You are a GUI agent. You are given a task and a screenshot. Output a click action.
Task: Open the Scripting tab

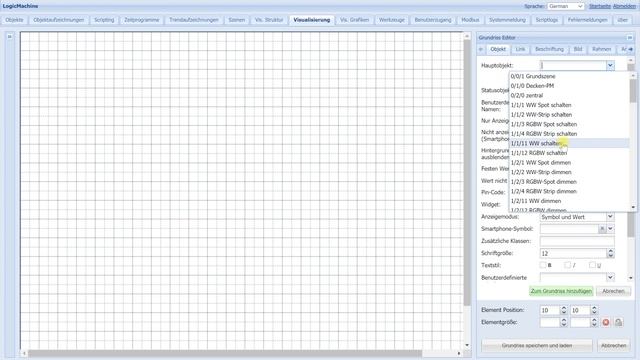tap(104, 20)
